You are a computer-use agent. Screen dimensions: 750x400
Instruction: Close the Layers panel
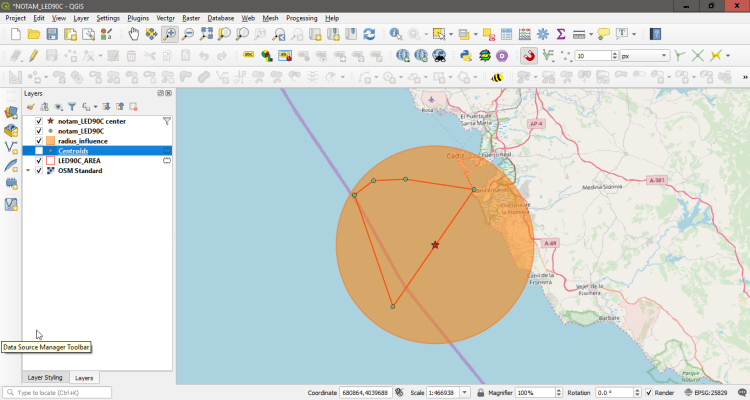coord(168,93)
